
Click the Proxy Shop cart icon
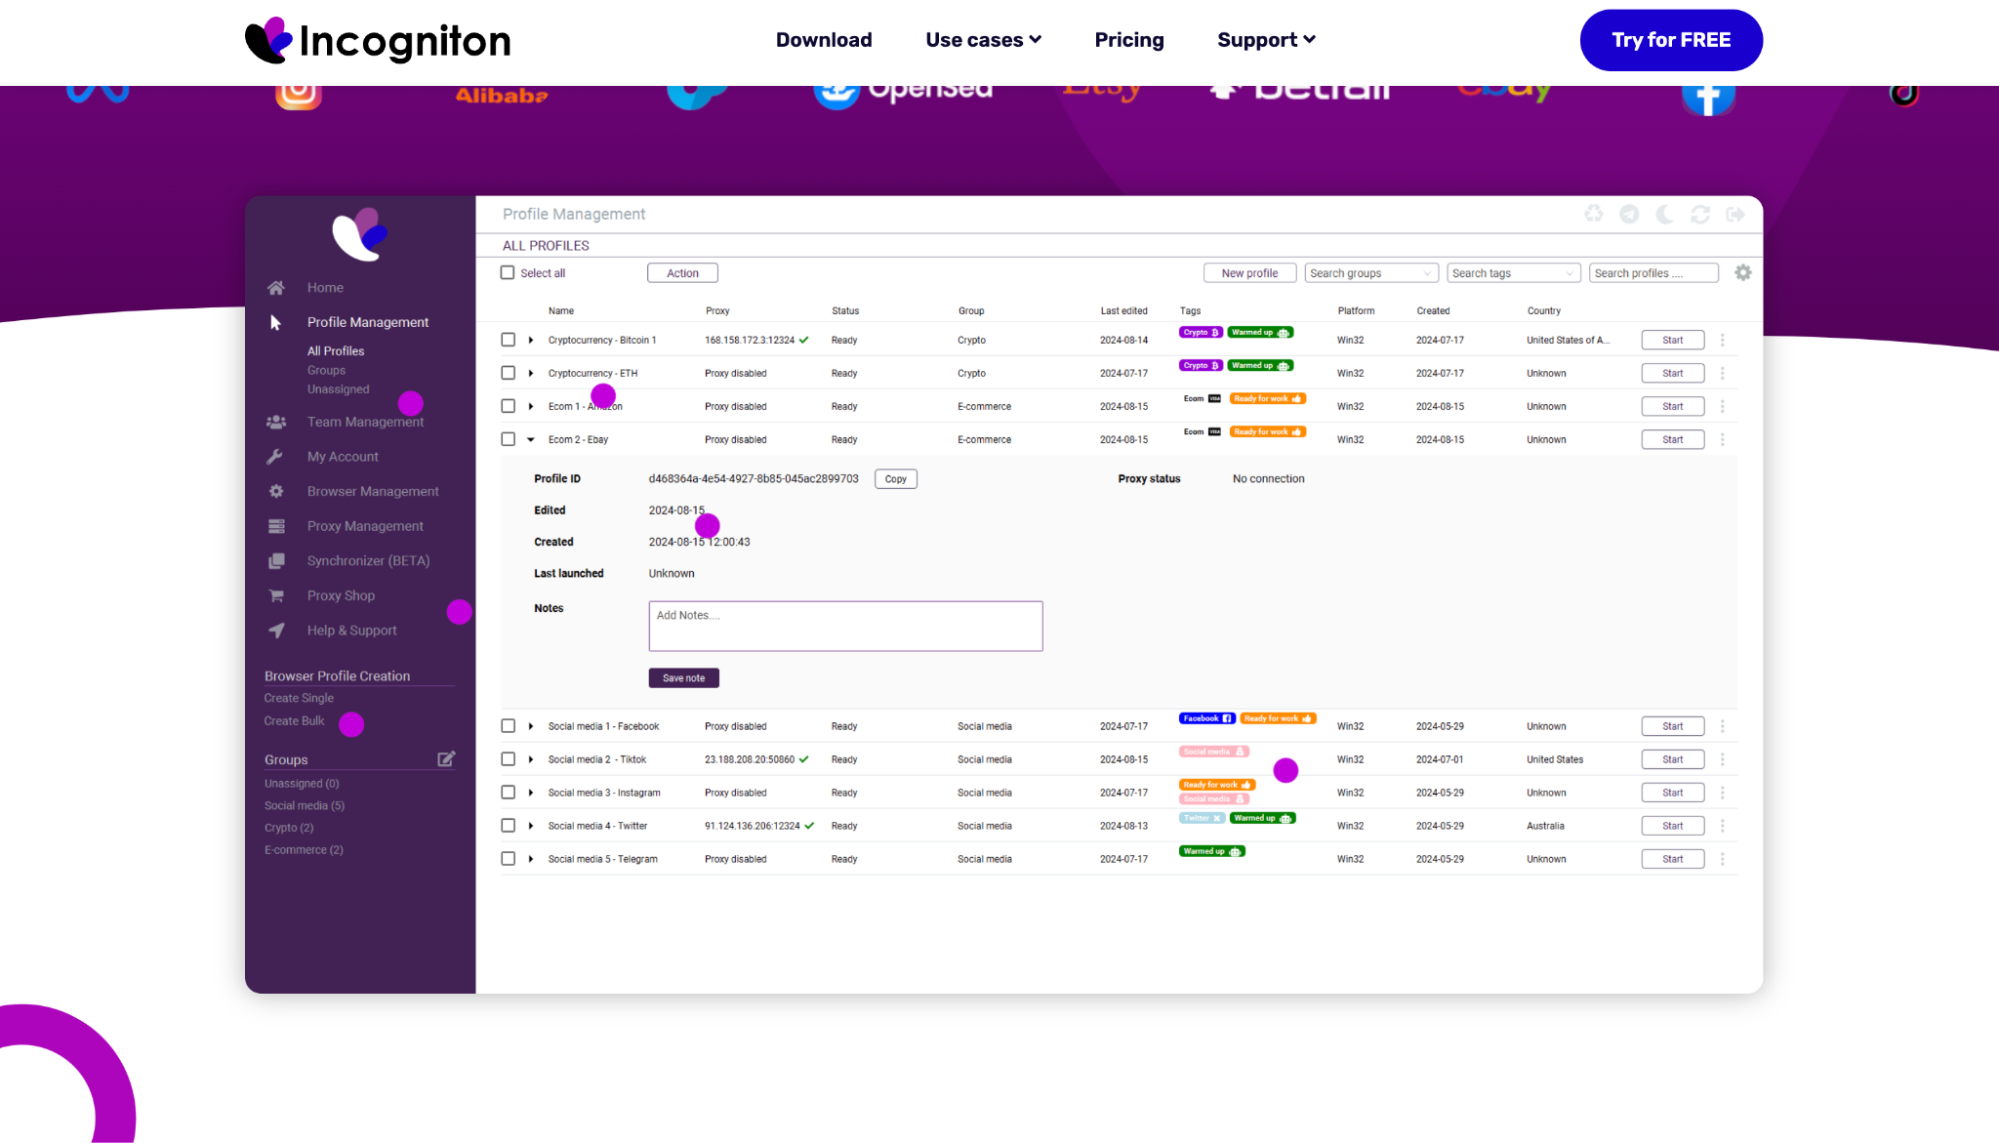pos(276,596)
